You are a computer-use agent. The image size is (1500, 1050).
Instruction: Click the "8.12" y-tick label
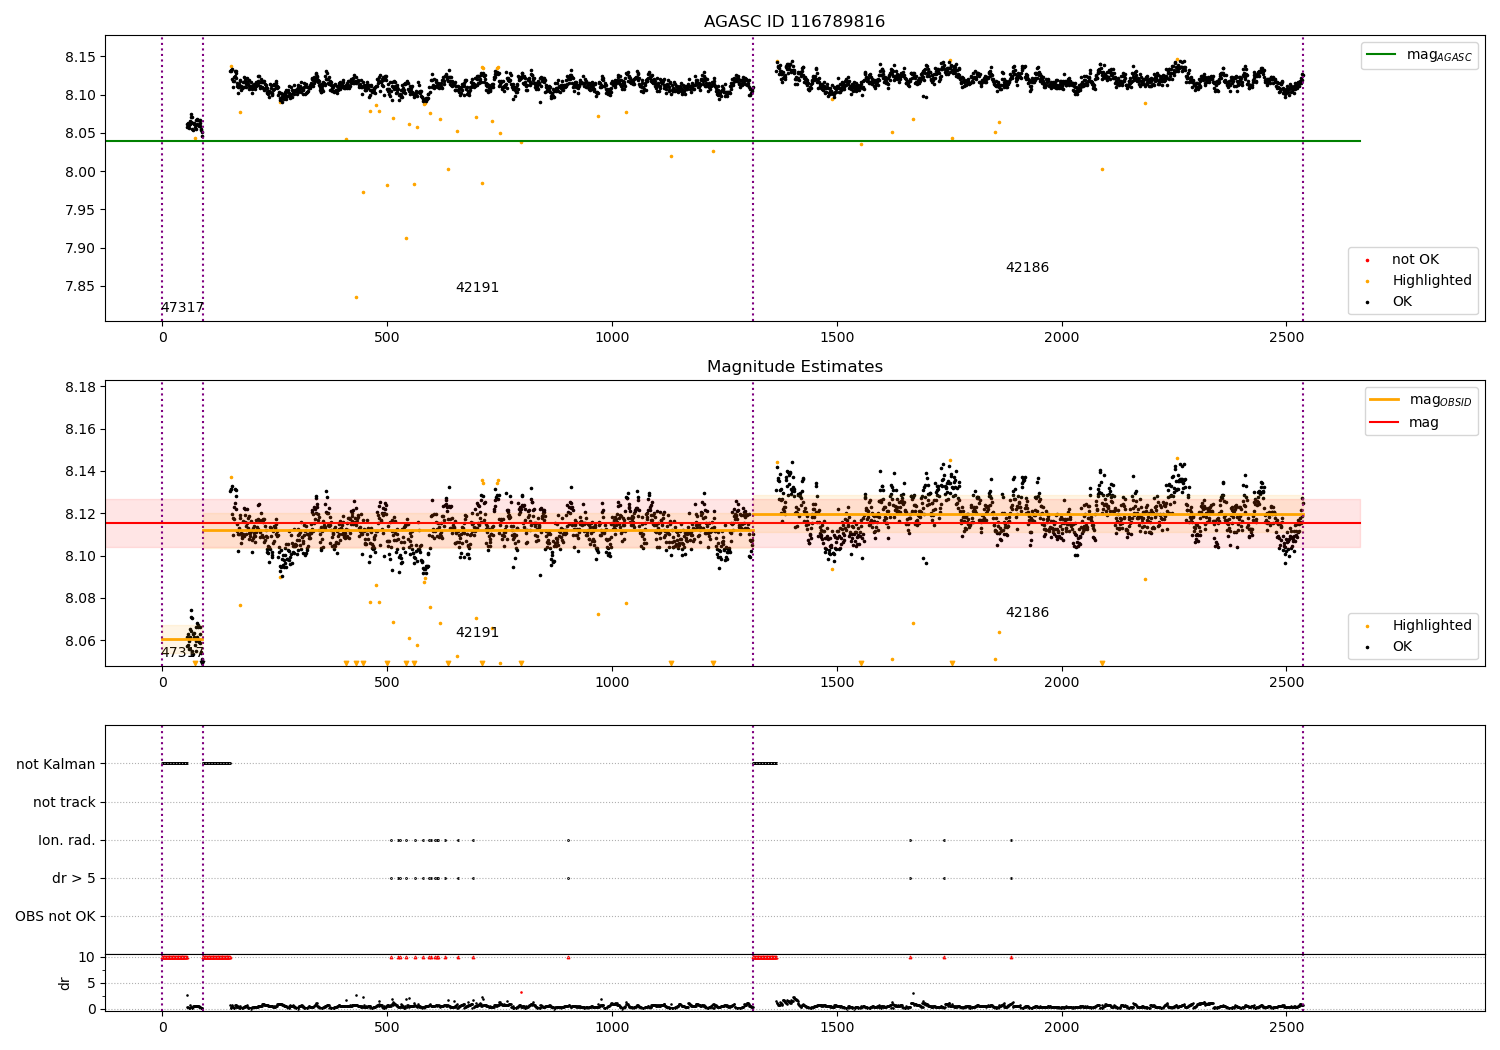(80, 514)
